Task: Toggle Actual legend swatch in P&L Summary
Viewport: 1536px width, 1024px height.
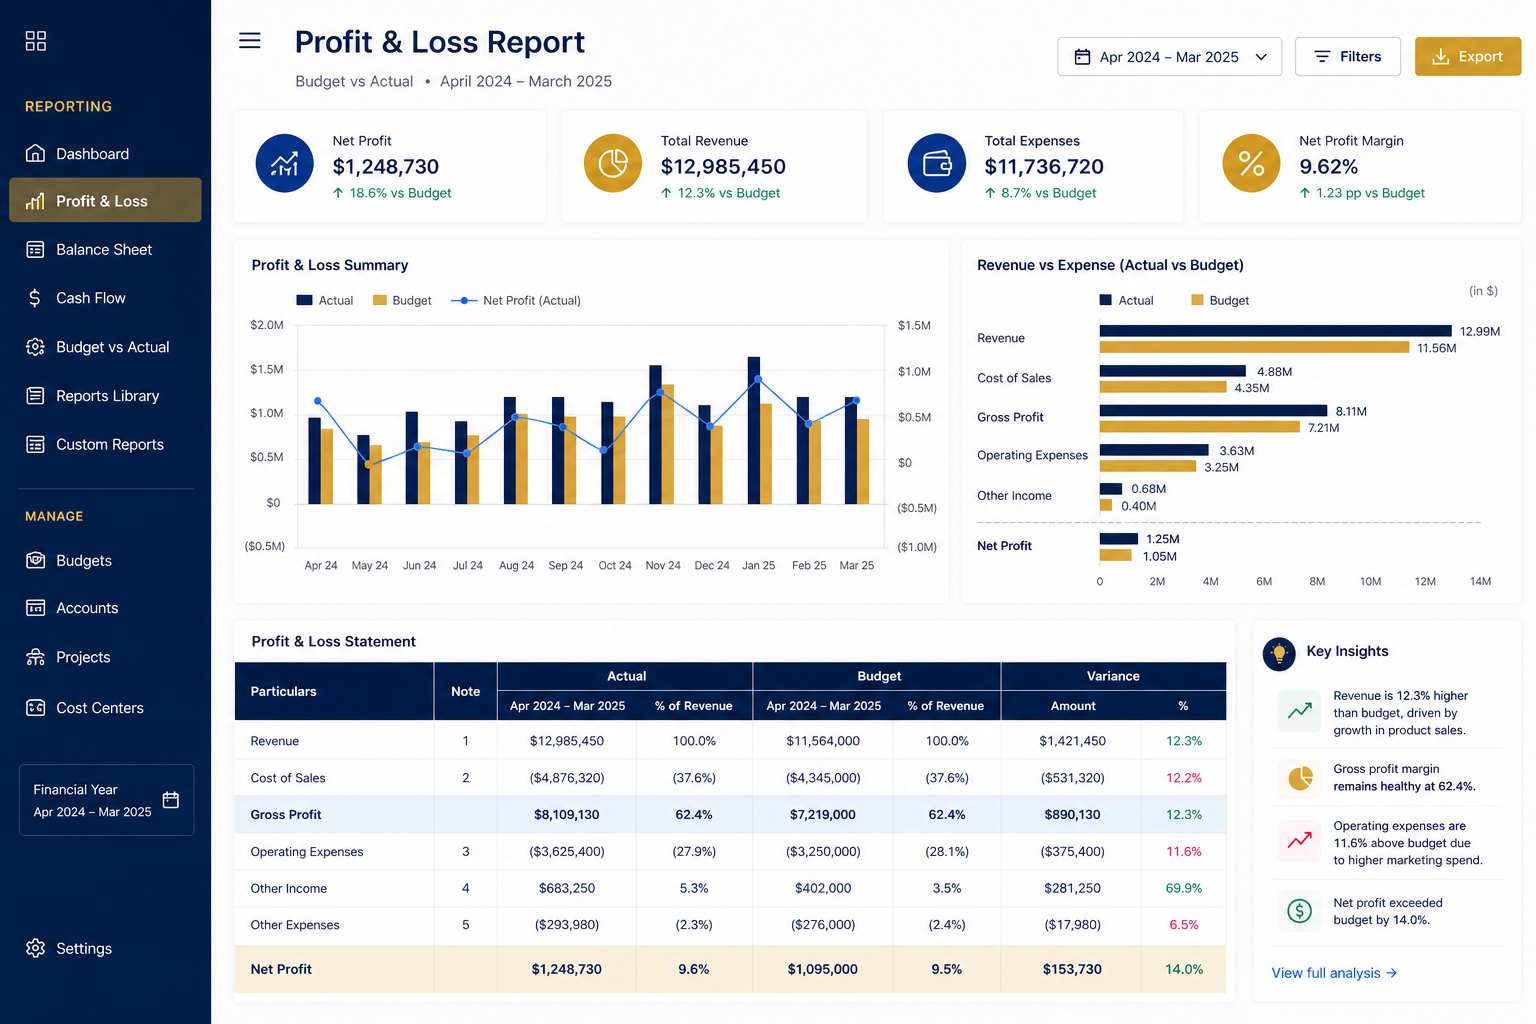Action: coord(304,300)
